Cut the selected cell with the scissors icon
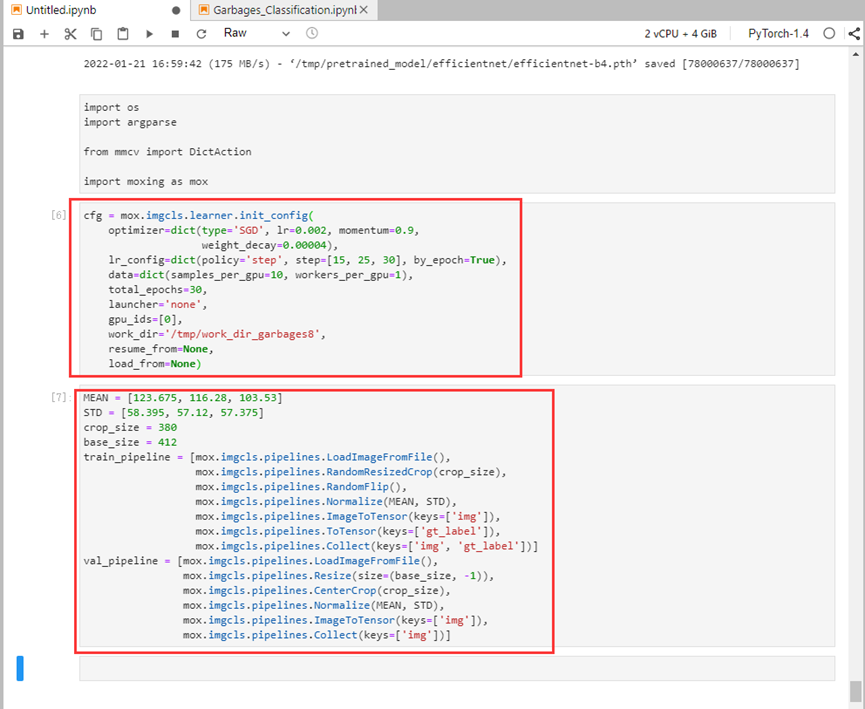 (70, 34)
